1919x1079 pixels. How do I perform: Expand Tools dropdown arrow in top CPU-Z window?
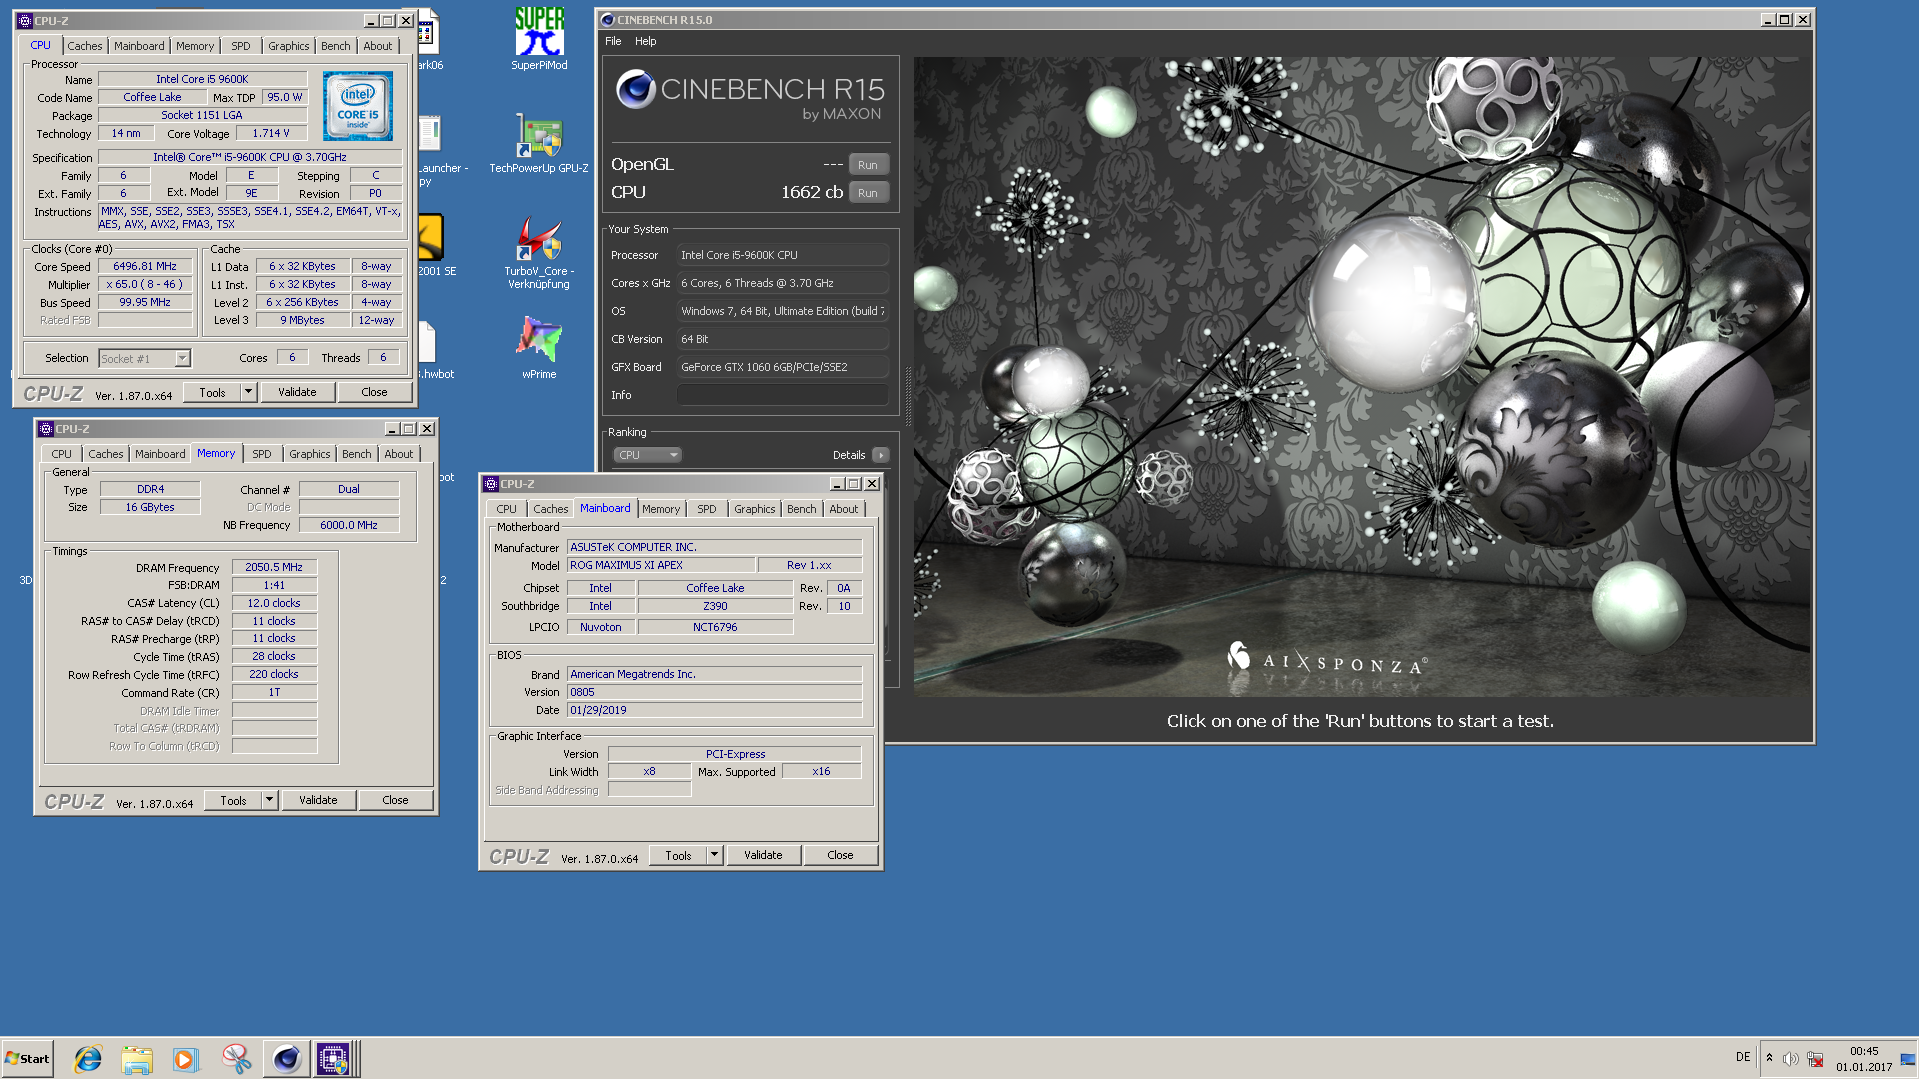249,392
